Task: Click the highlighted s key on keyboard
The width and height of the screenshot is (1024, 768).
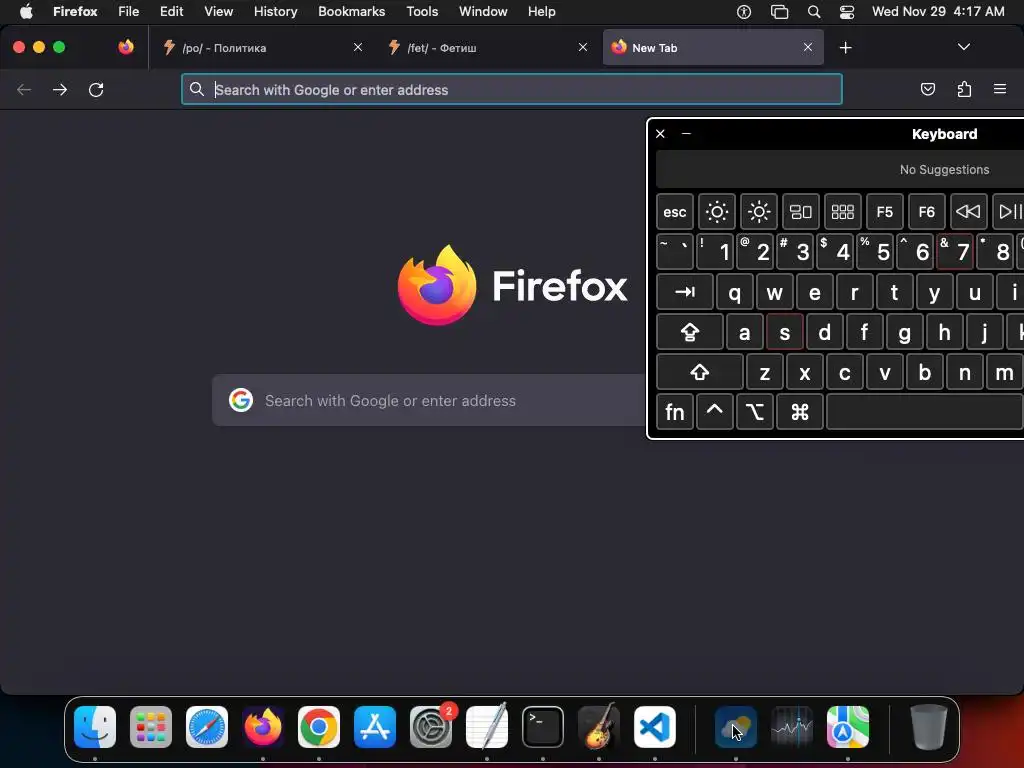Action: click(784, 332)
